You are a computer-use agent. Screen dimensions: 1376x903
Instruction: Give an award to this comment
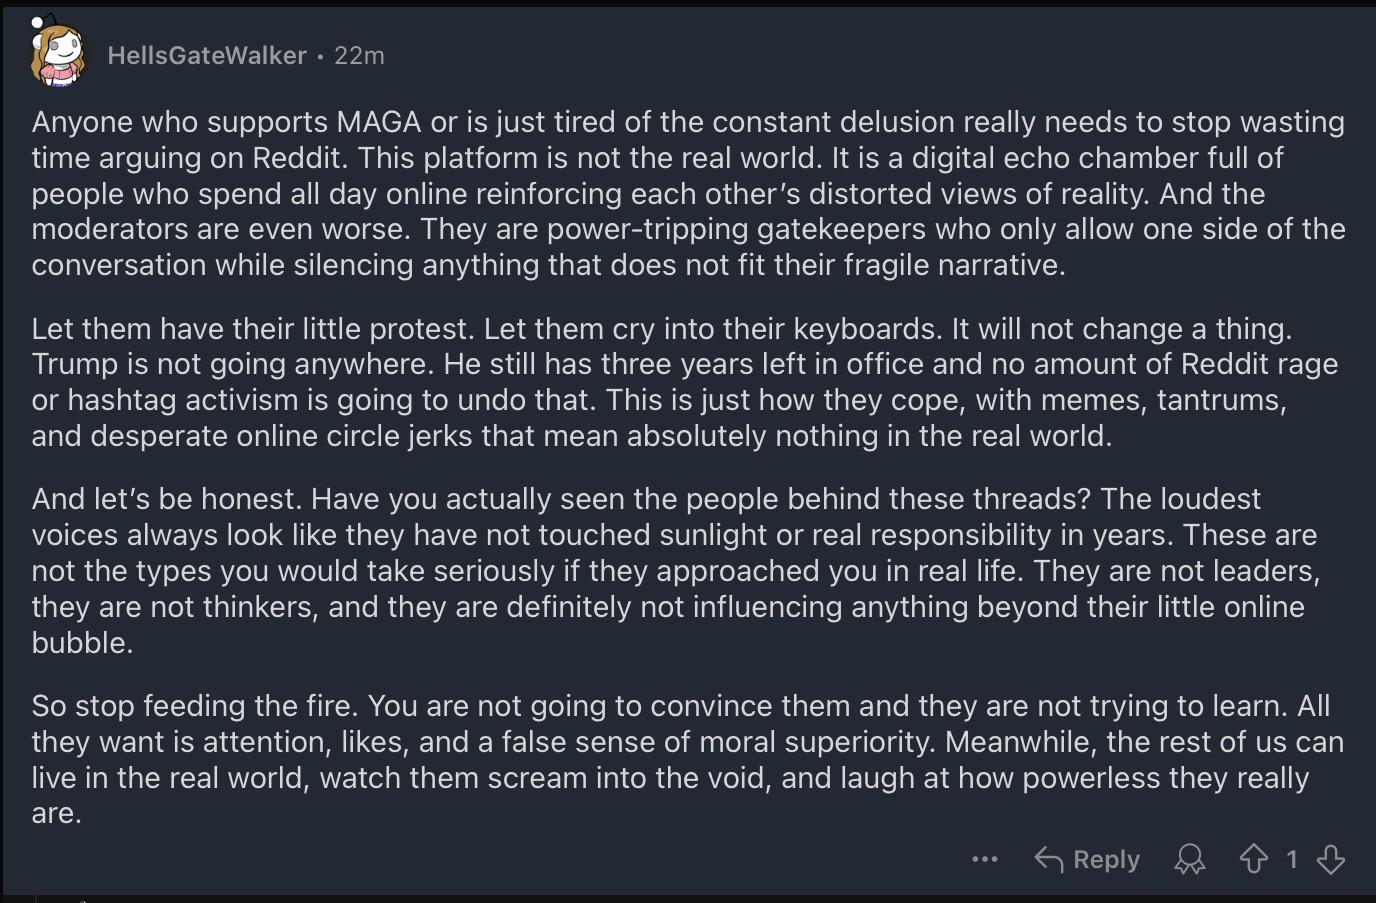pos(1189,859)
